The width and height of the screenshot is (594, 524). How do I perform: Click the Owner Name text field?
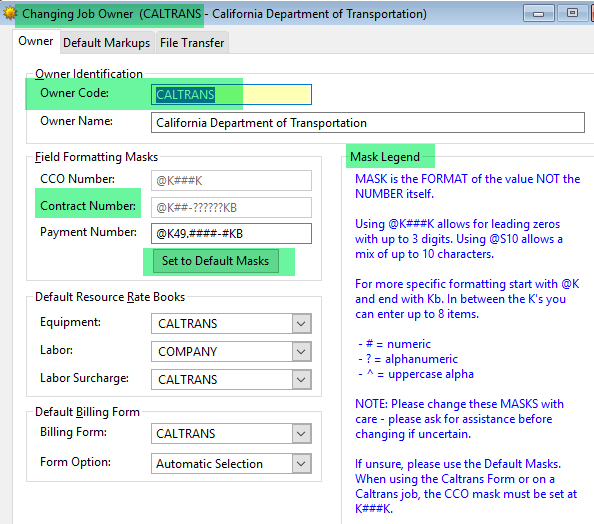(367, 123)
